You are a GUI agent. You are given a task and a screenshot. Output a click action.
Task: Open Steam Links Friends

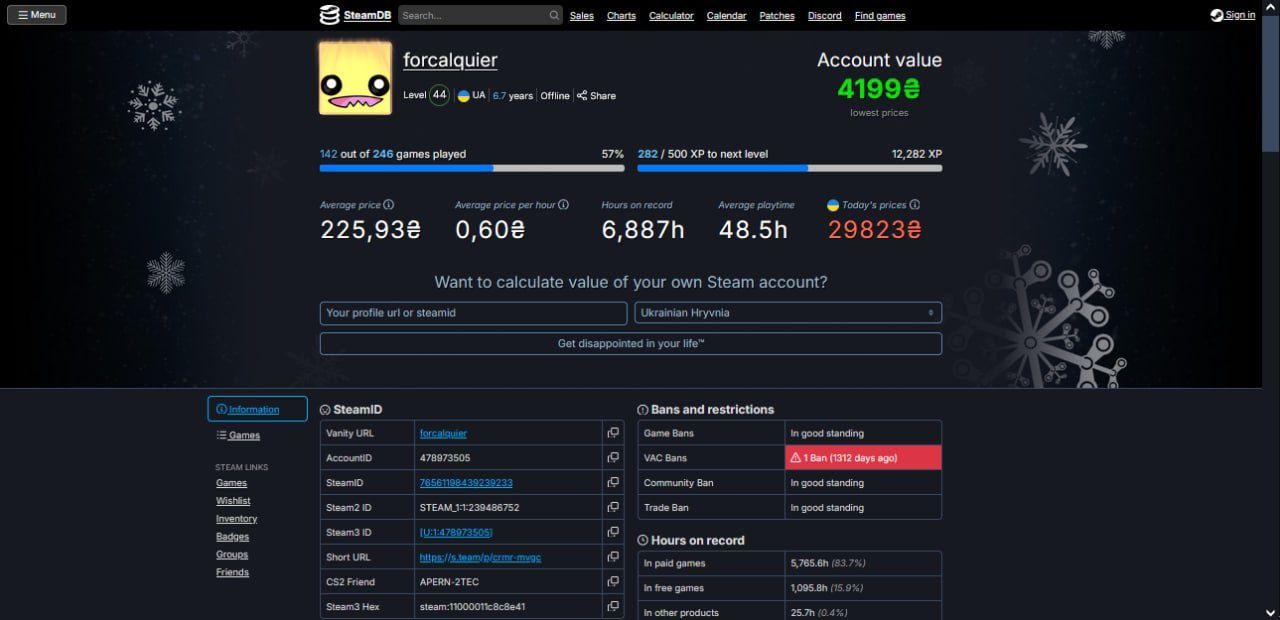[232, 573]
